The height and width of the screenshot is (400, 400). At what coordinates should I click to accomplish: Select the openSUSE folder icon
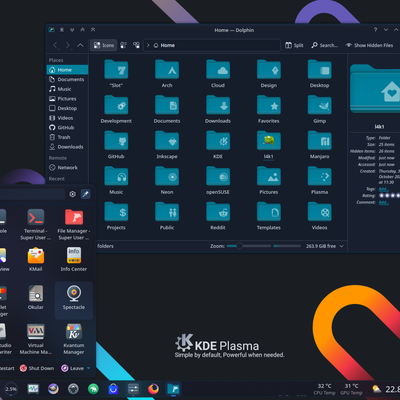pos(218,177)
